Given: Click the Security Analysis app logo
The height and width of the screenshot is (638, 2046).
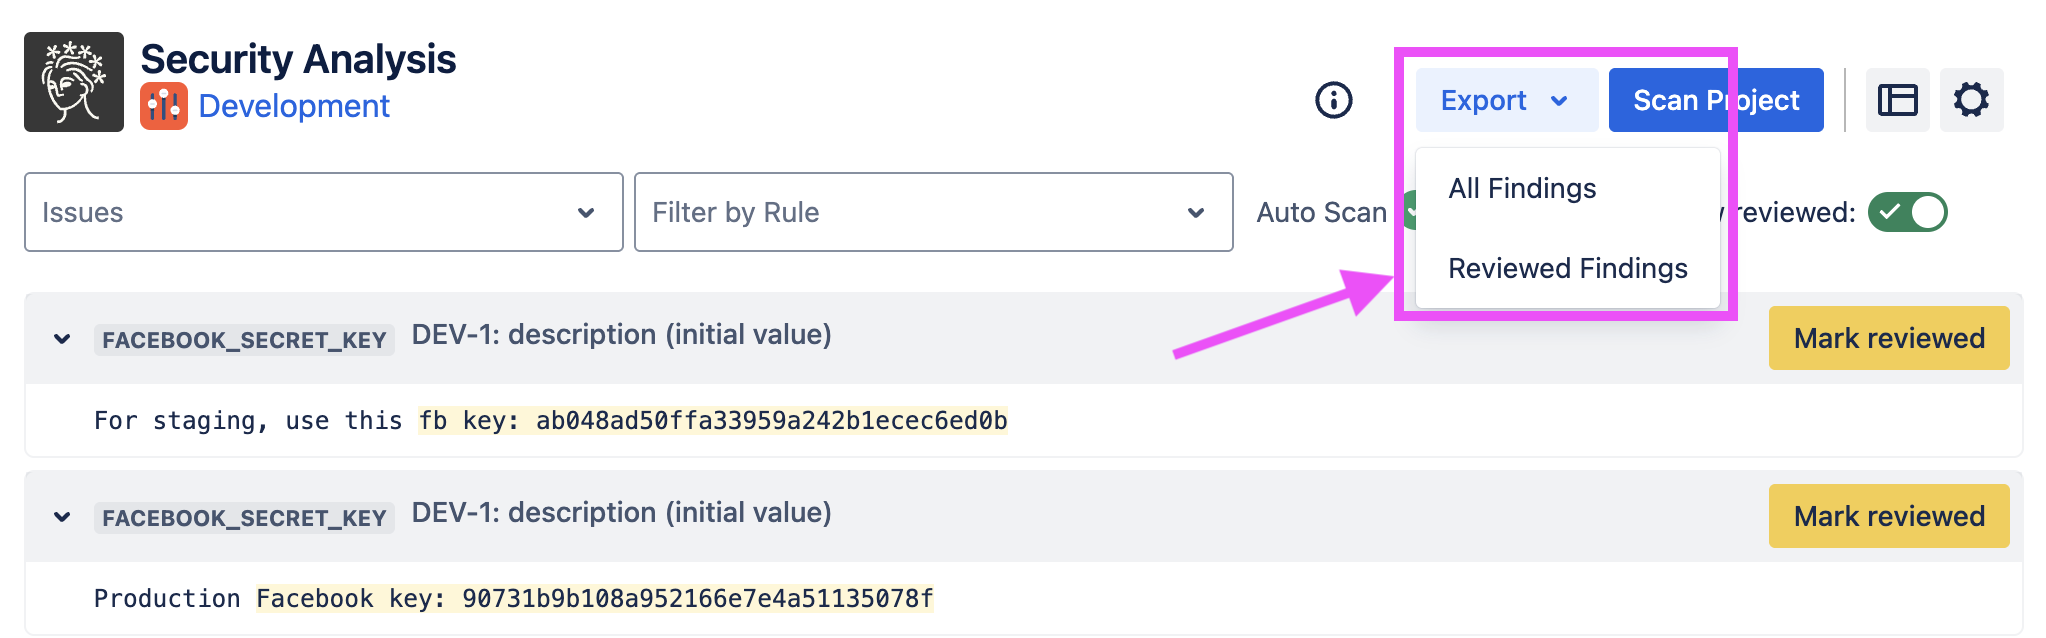Looking at the screenshot, I should [x=74, y=82].
